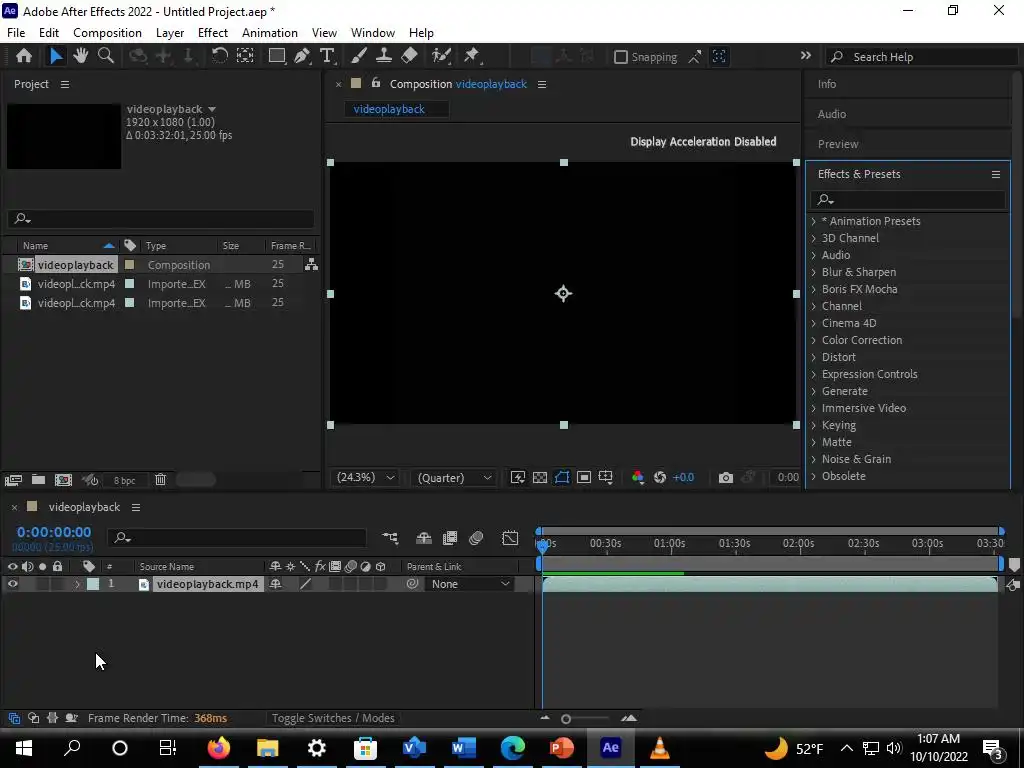Toggle the Transparency Grid in viewer

click(540, 478)
